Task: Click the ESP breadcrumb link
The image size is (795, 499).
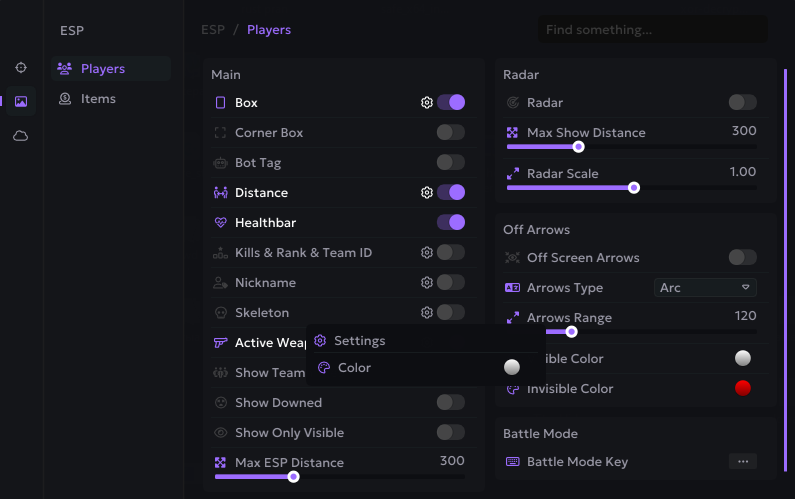Action: (213, 30)
